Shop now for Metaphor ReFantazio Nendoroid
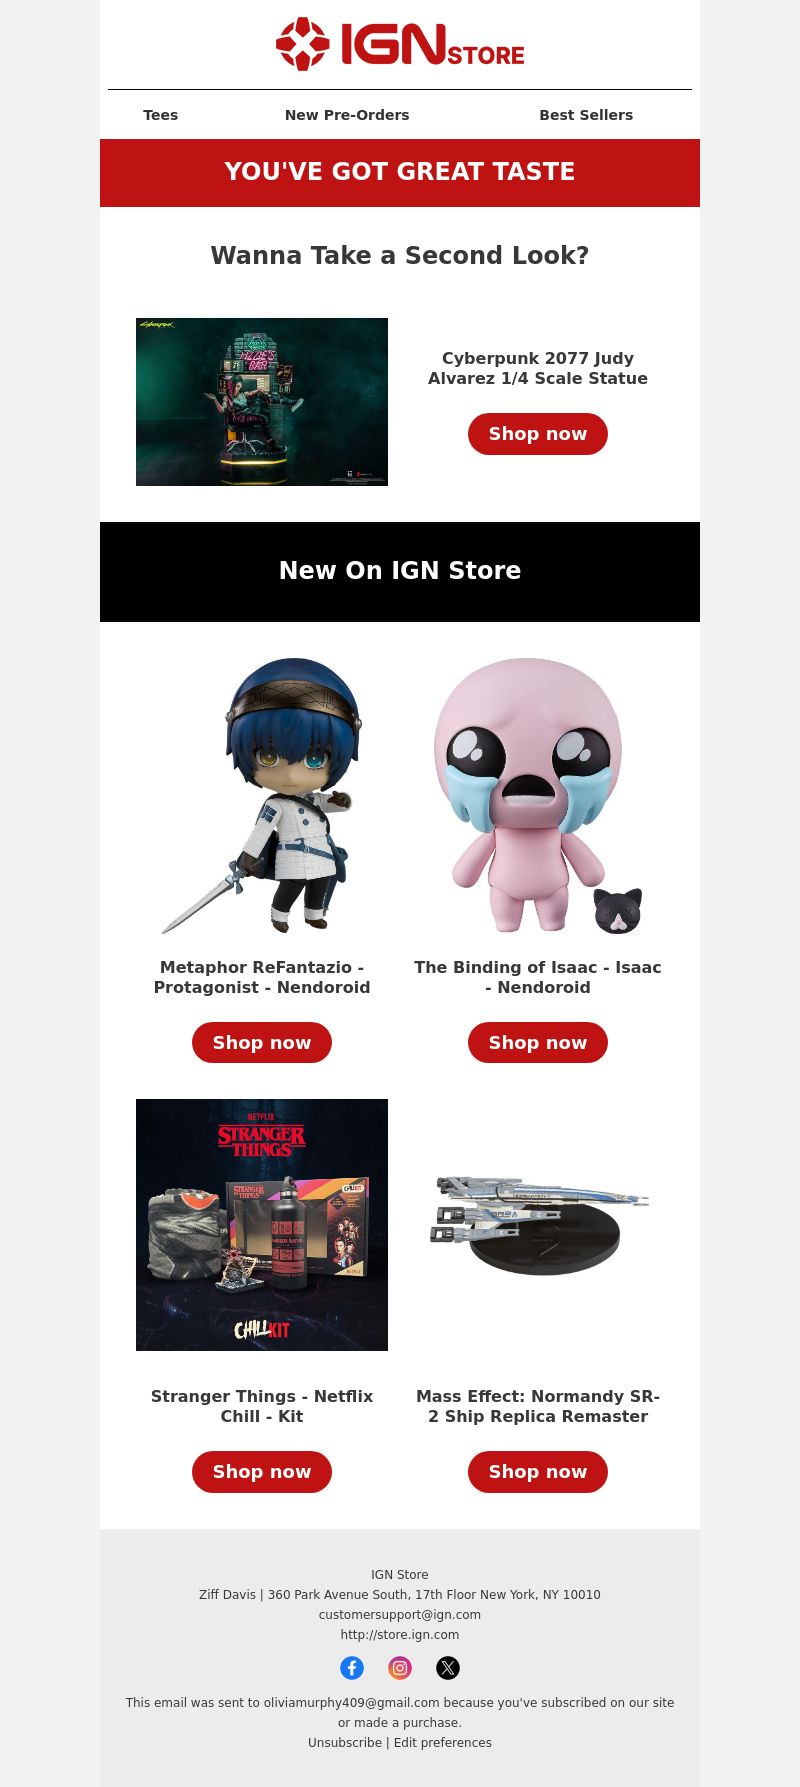This screenshot has width=800, height=1787. 262,1042
